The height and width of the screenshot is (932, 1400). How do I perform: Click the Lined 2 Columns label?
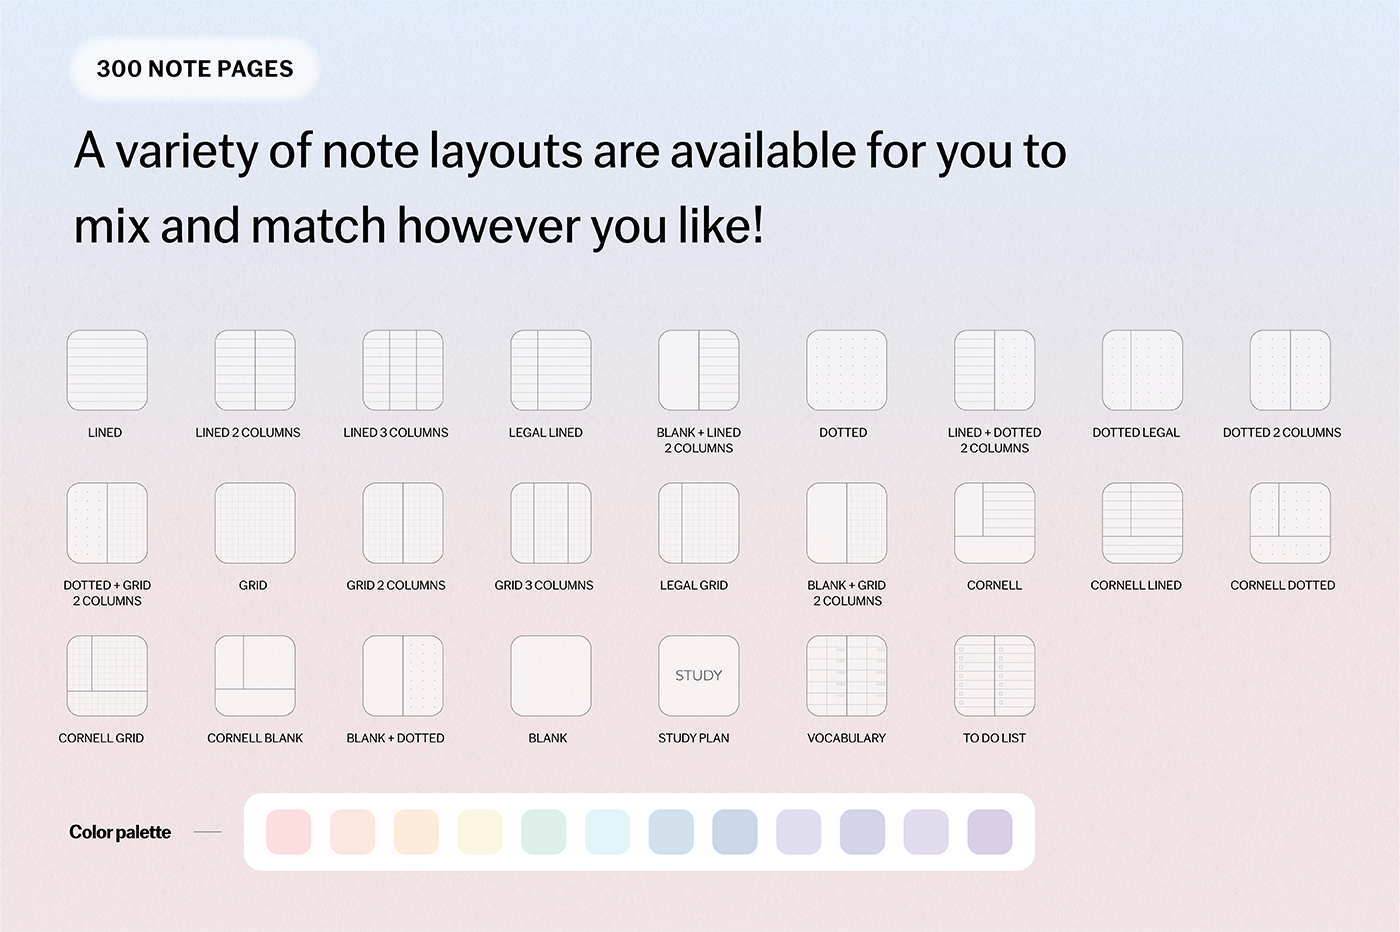click(x=248, y=433)
